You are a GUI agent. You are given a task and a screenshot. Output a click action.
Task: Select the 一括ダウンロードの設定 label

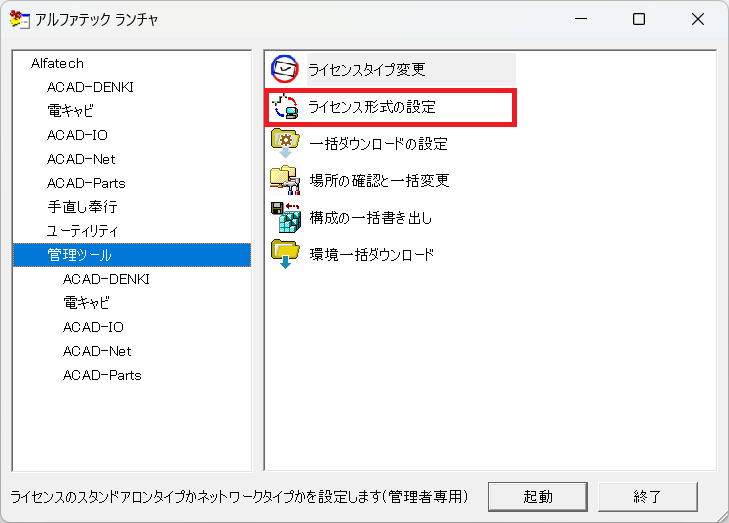pyautogui.click(x=378, y=144)
